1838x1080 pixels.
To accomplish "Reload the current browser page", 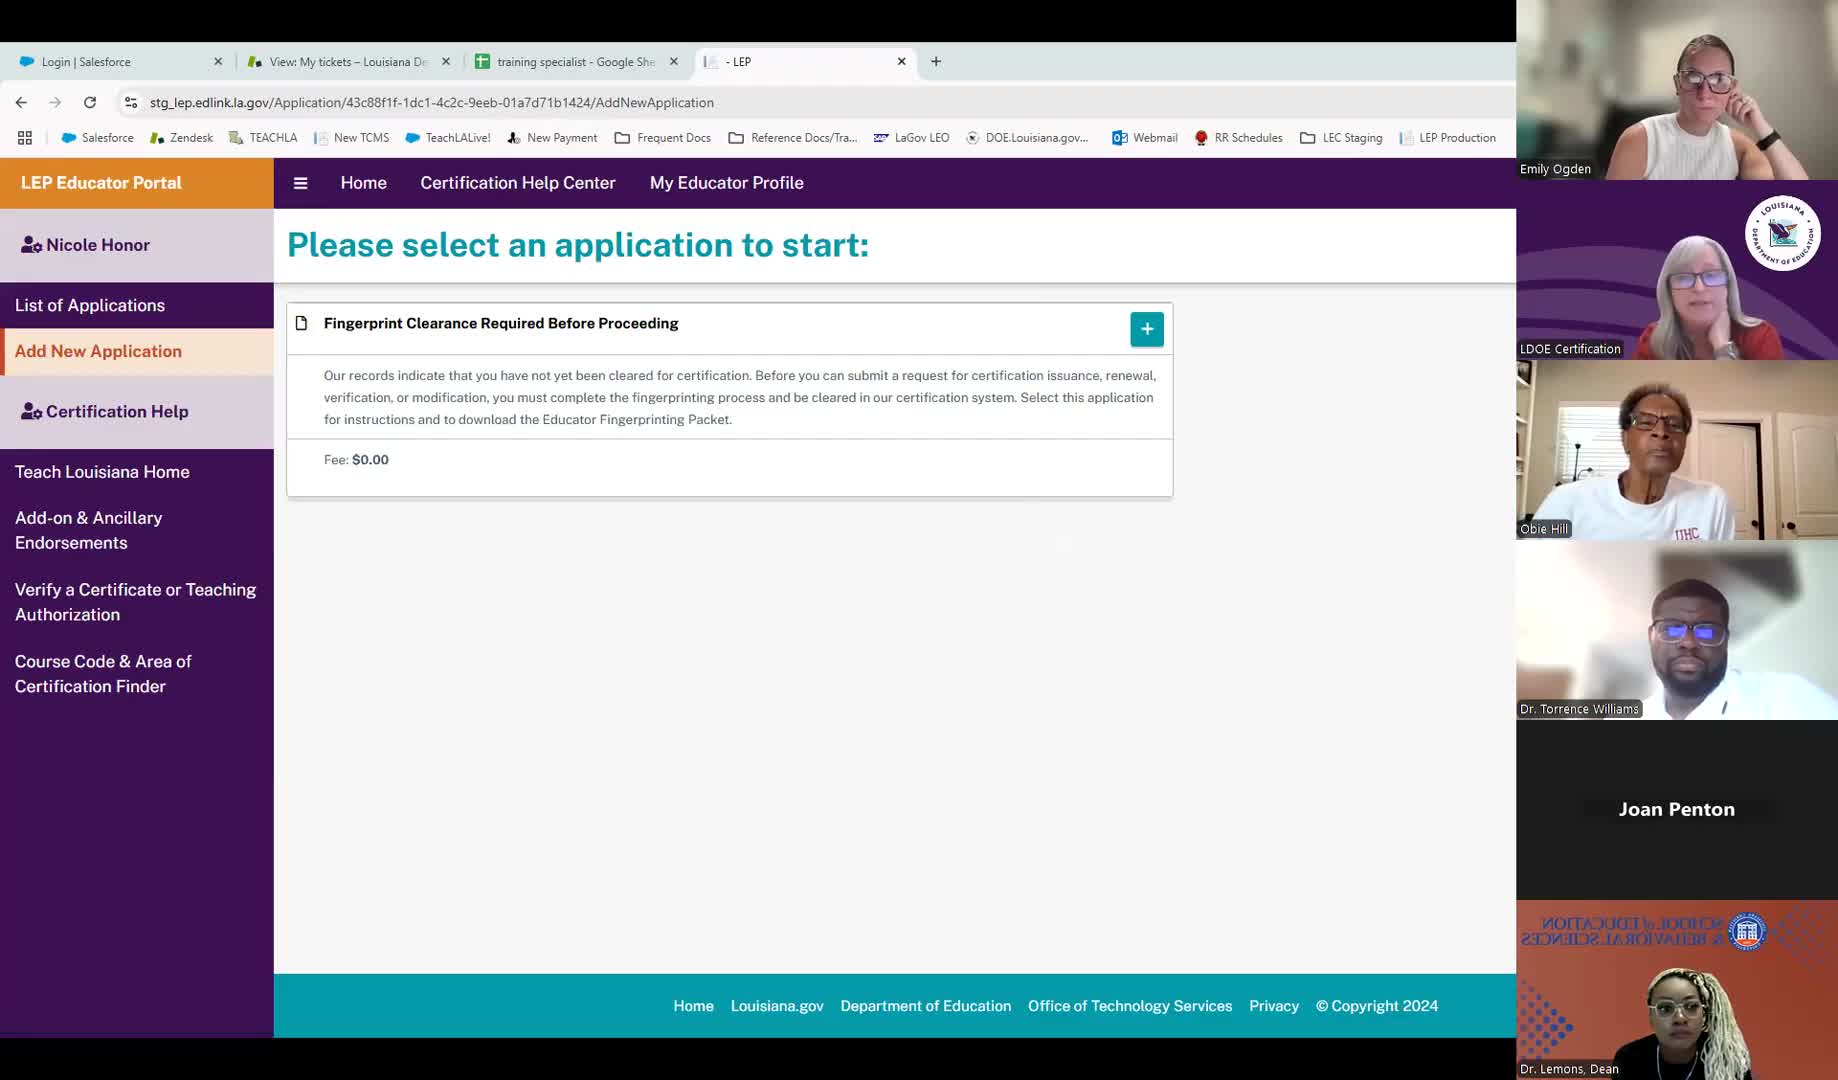I will coord(90,102).
